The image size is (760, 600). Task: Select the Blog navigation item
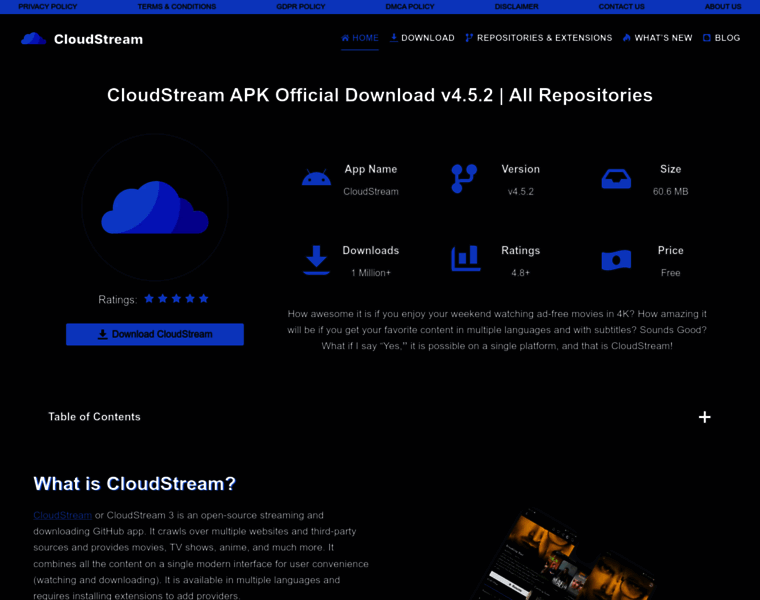(x=721, y=38)
